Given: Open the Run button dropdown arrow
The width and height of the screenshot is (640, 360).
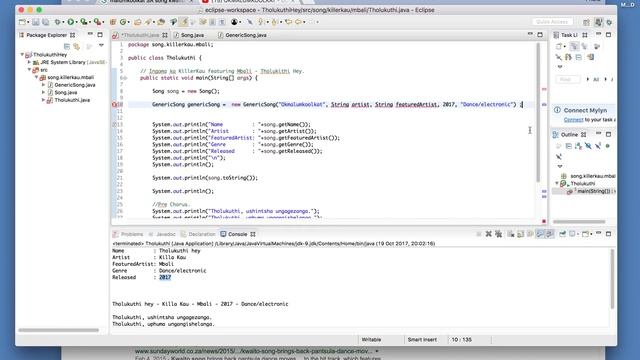Looking at the screenshot, I should [76, 22].
